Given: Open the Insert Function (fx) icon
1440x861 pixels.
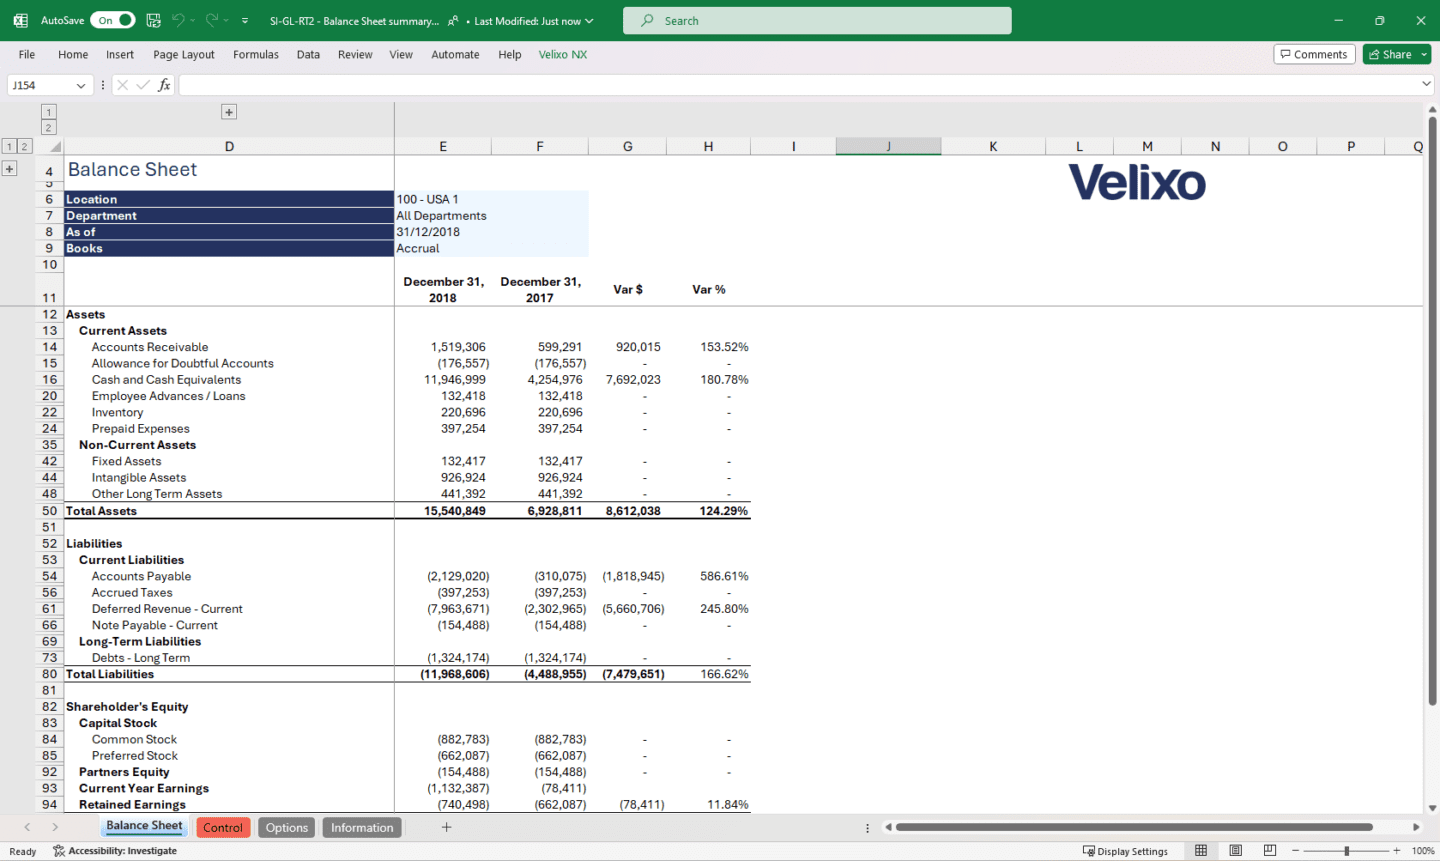Looking at the screenshot, I should (165, 84).
